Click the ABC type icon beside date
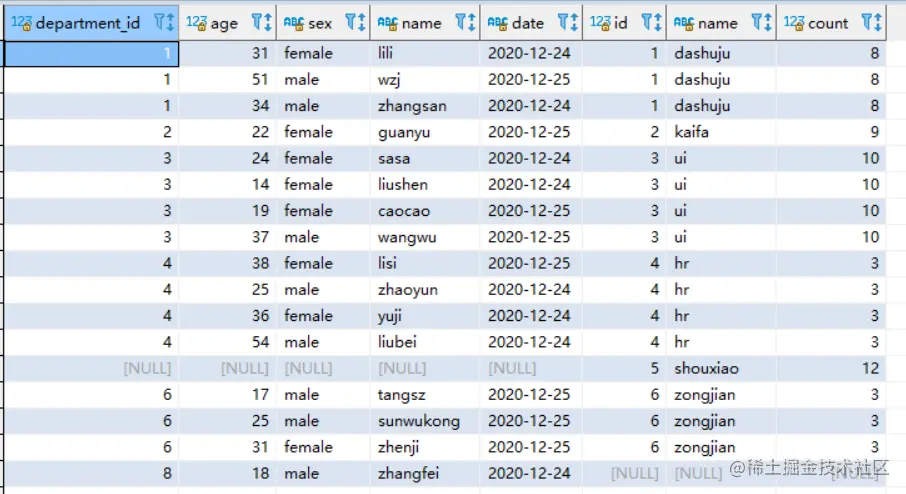 tap(497, 23)
